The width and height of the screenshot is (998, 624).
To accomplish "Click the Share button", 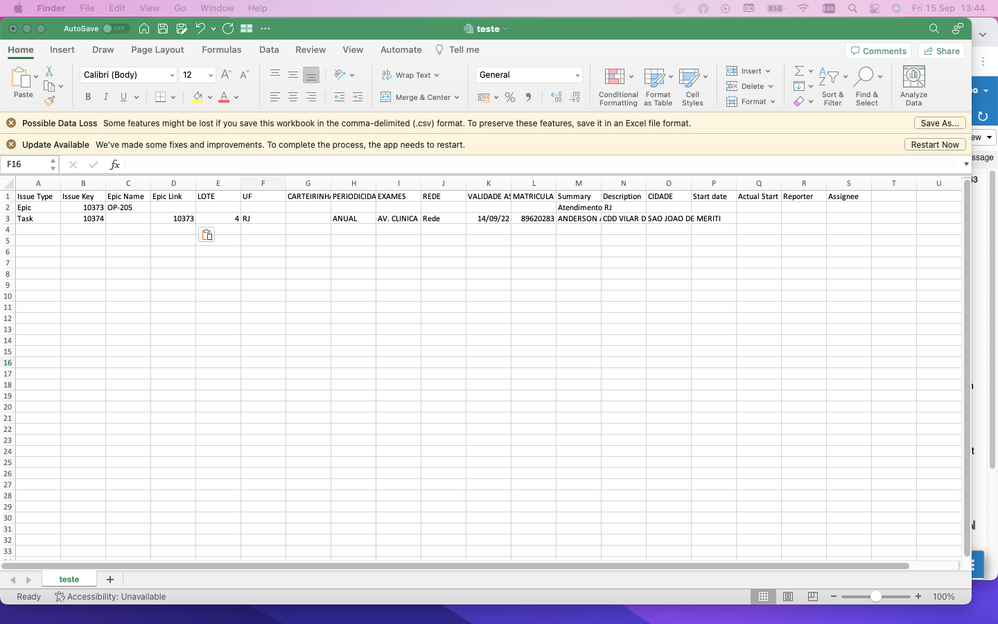I will pos(941,51).
